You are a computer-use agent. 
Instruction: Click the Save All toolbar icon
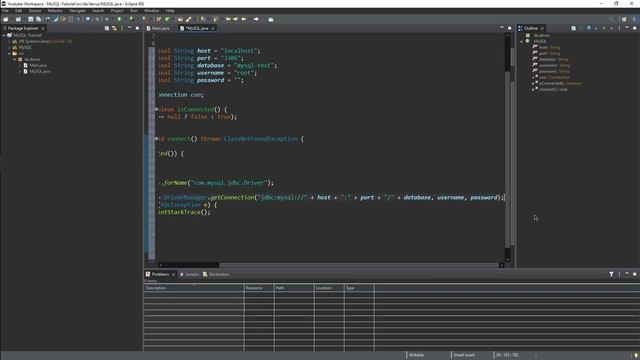(38, 19)
